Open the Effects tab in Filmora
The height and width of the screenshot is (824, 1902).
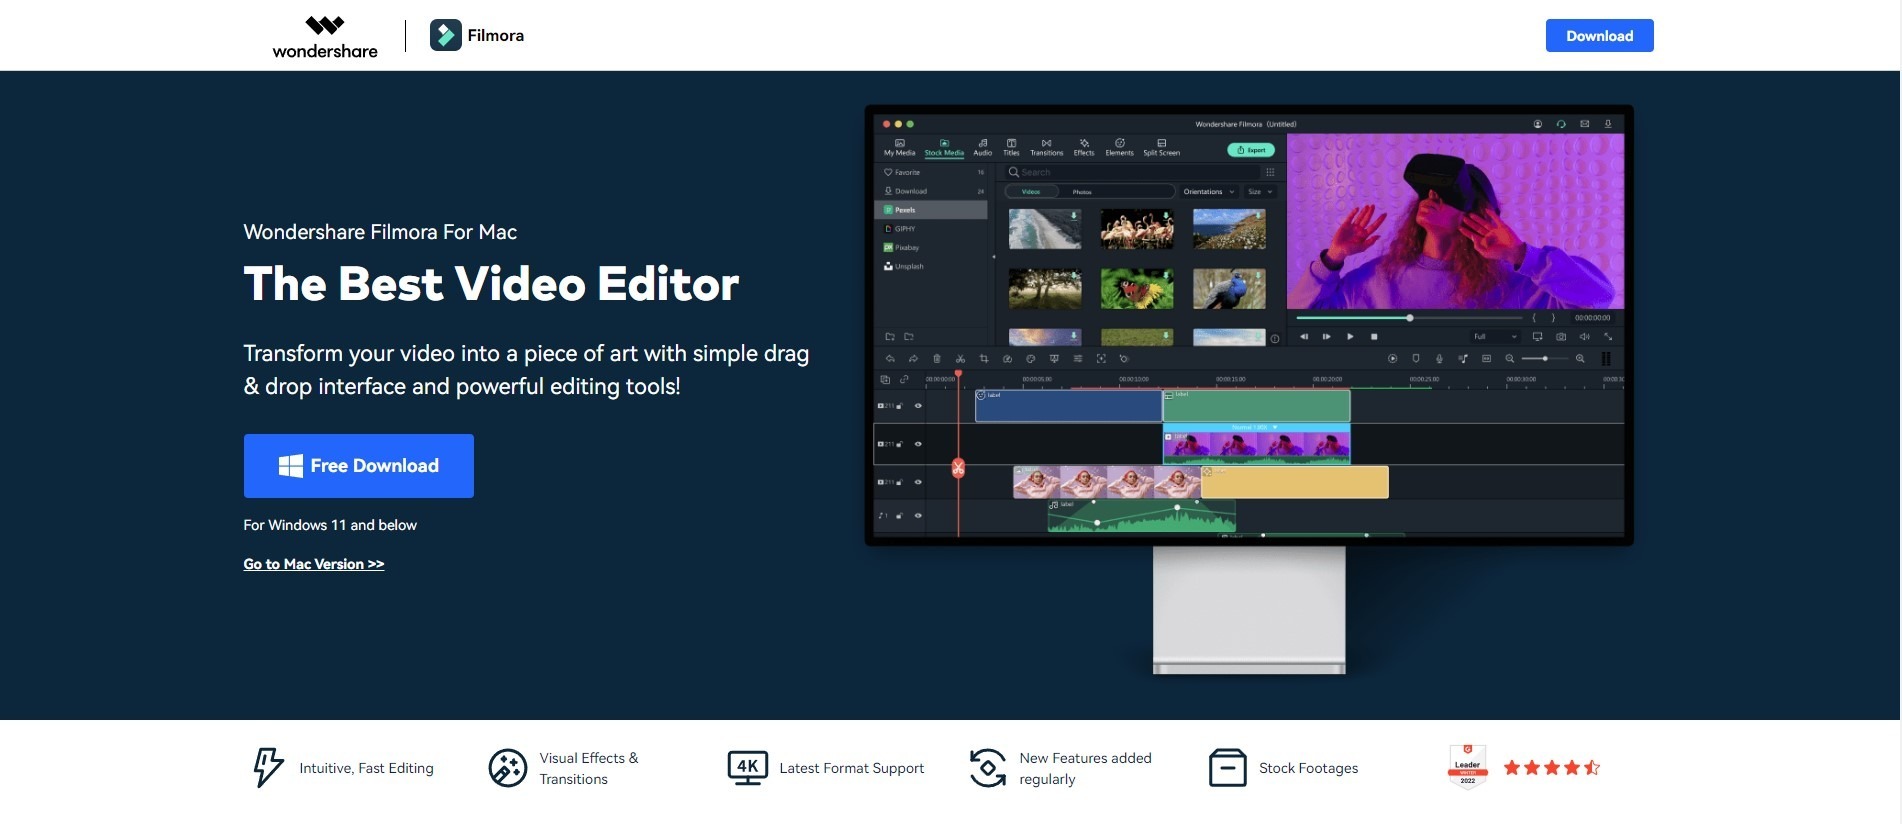point(1084,147)
